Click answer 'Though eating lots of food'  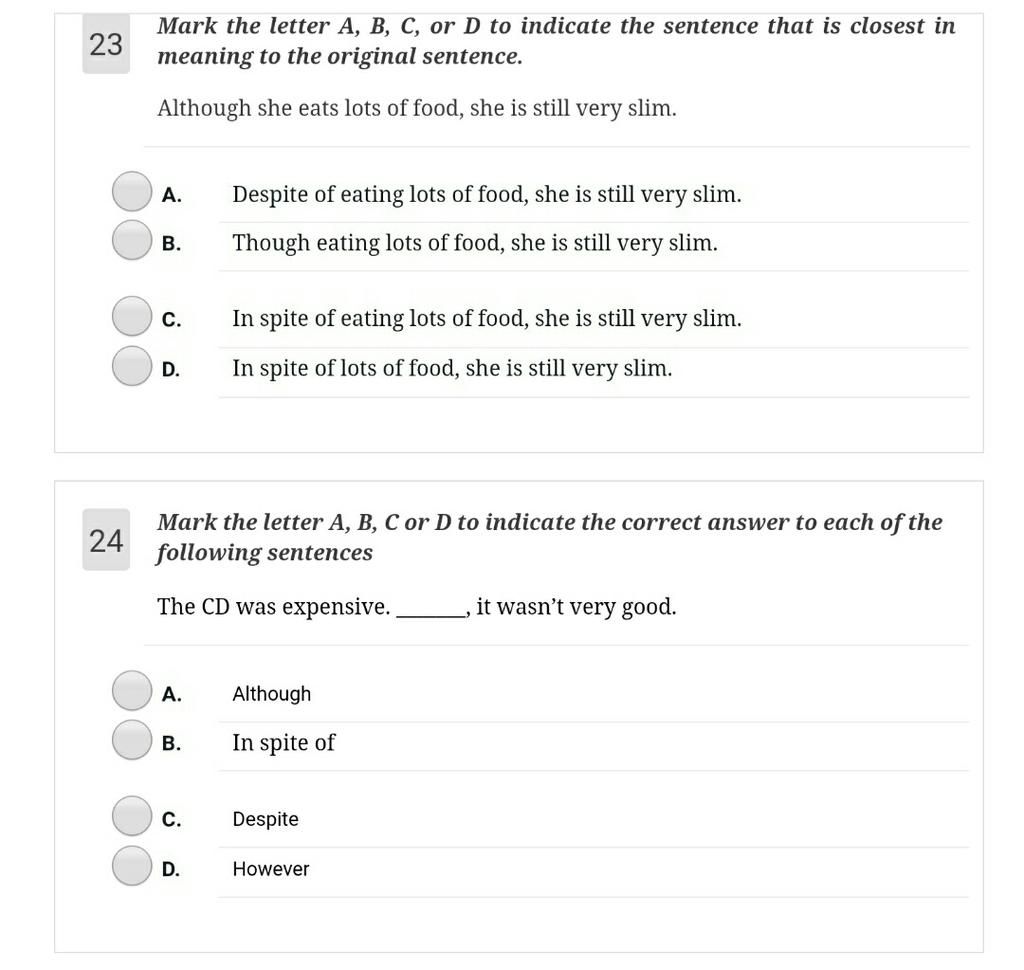475,243
